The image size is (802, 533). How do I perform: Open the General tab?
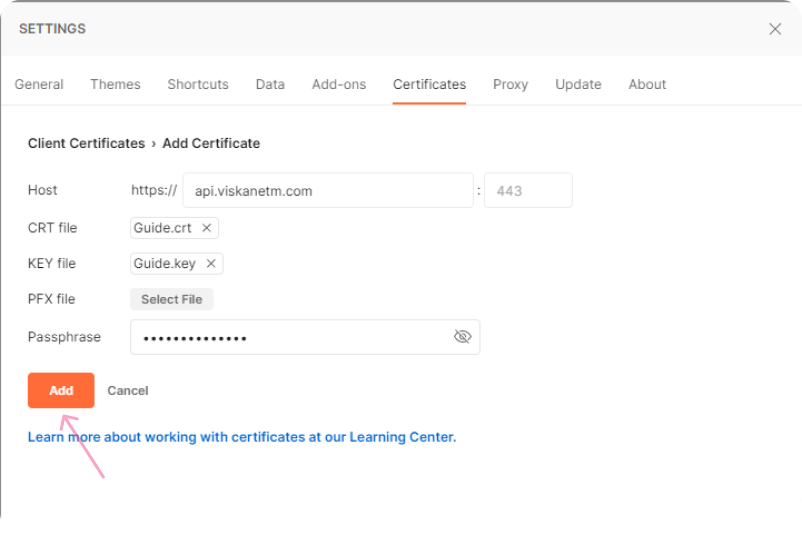click(x=39, y=84)
